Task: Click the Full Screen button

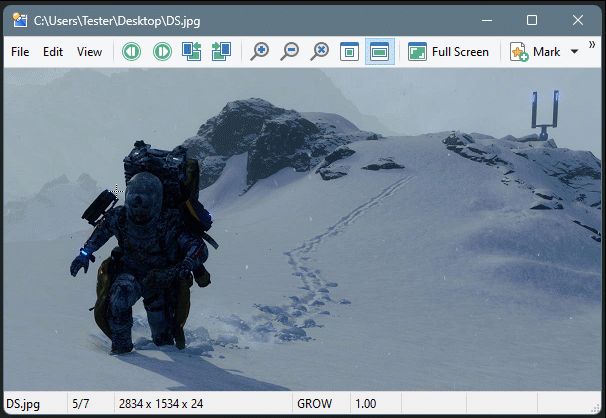Action: click(448, 52)
